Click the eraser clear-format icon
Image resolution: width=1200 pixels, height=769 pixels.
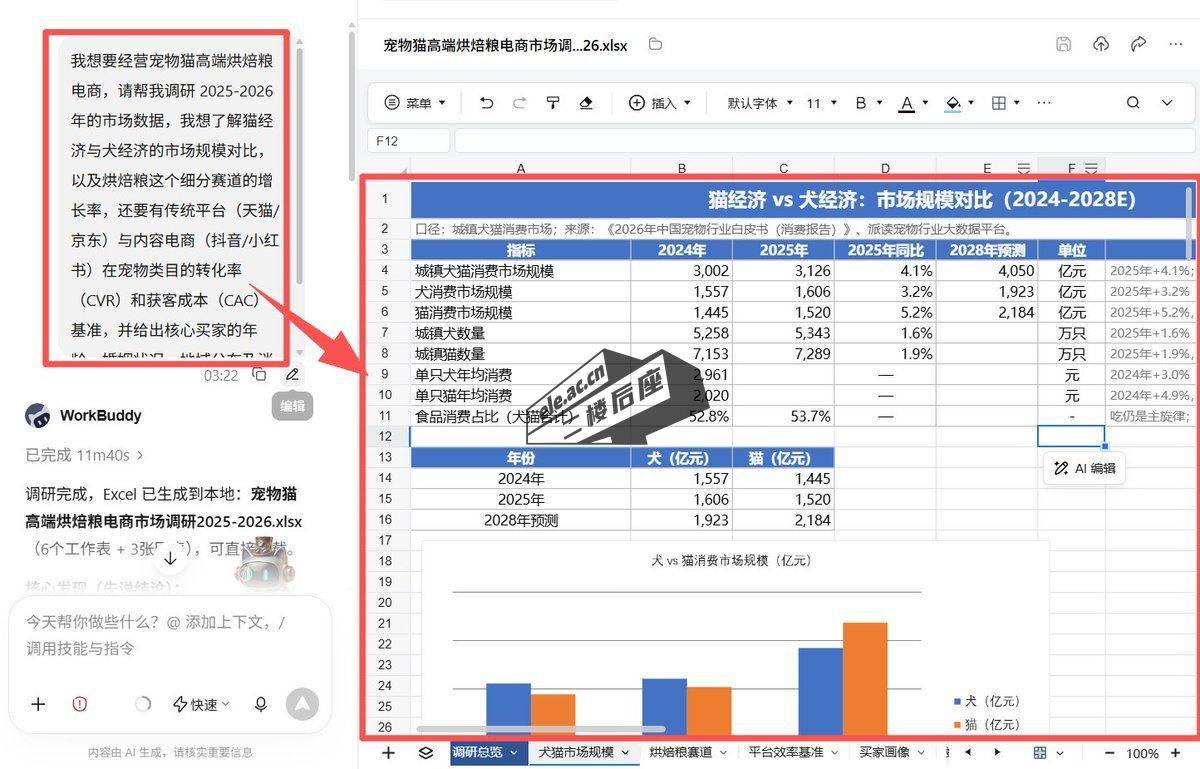[587, 103]
